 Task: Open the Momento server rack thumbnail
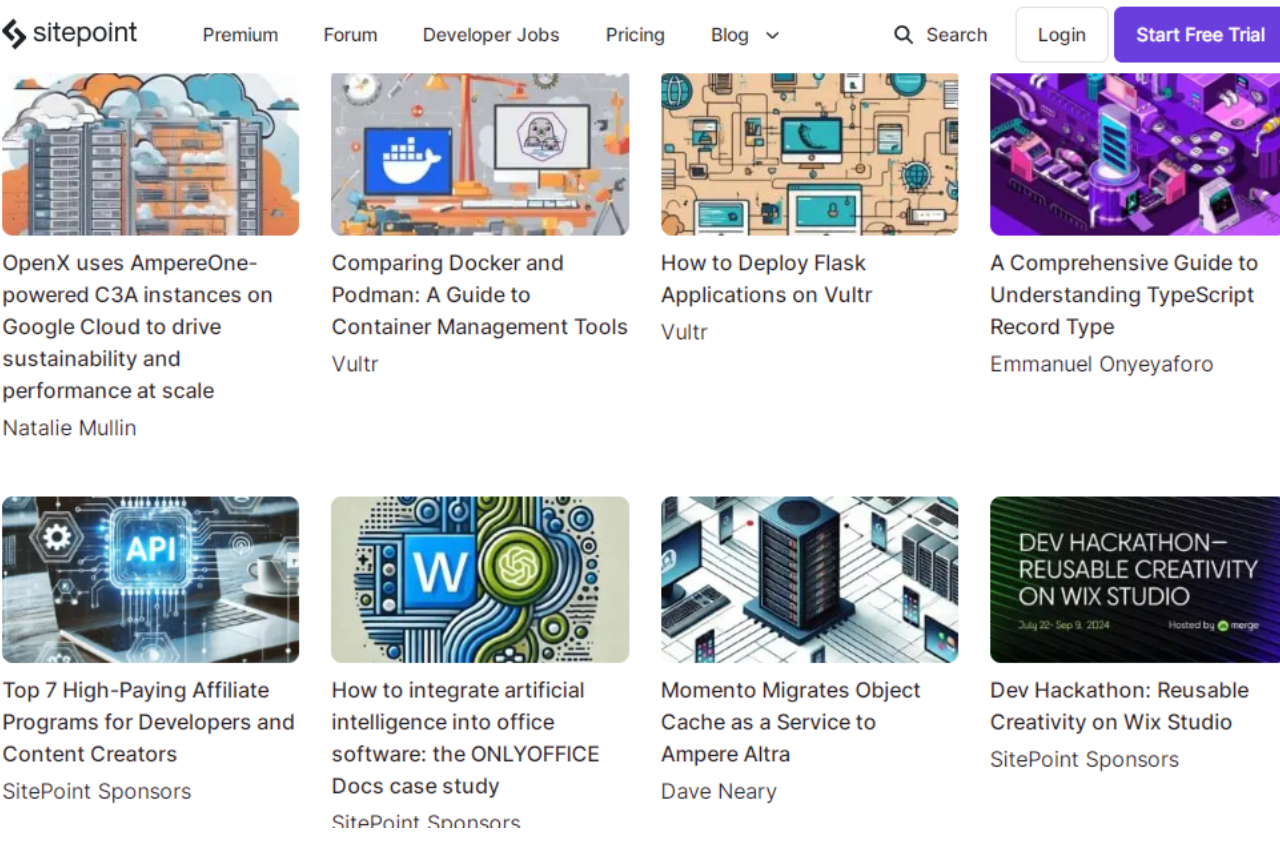810,580
